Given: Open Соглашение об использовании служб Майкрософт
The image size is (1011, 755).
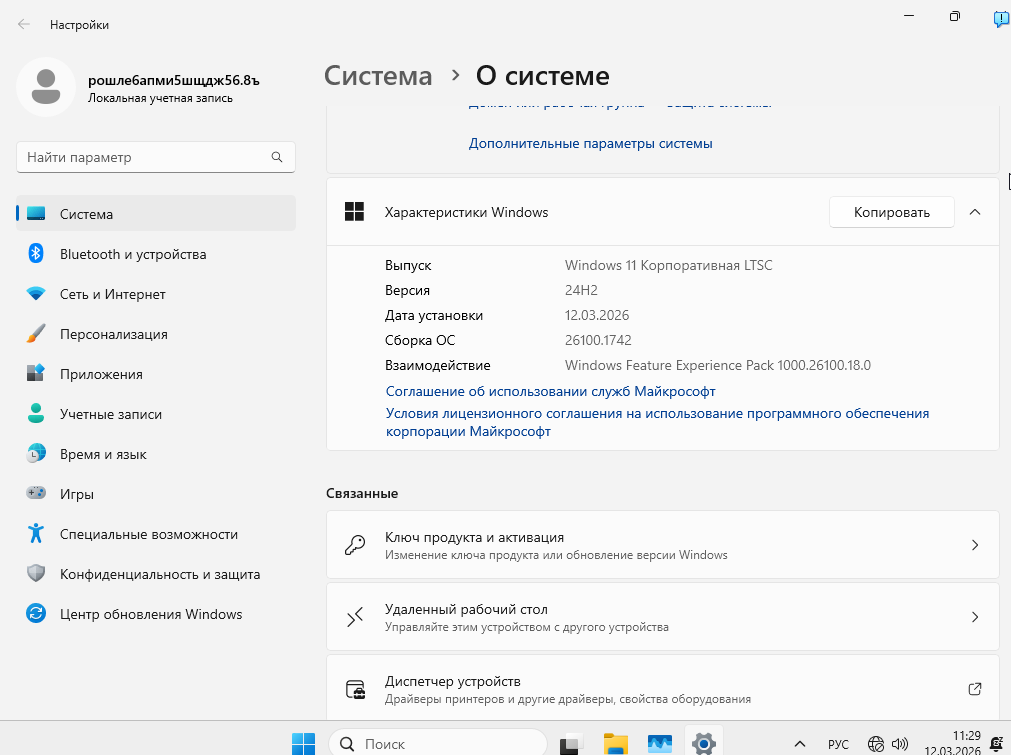Looking at the screenshot, I should (550, 391).
